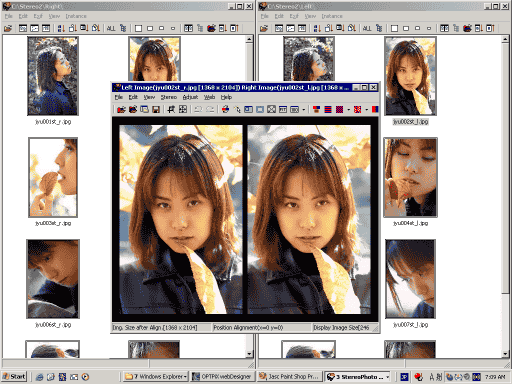Open the Stereo menu in viewer window
Viewport: 512px width, 384px height.
(169, 97)
